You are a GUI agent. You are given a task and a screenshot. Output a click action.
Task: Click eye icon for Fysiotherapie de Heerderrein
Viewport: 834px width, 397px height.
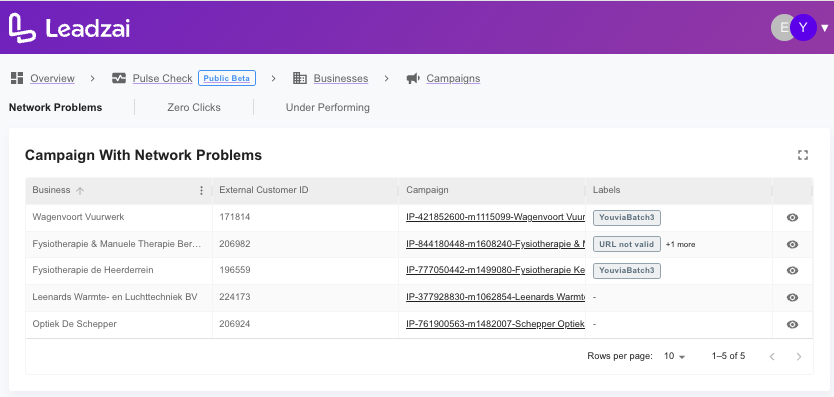[793, 270]
